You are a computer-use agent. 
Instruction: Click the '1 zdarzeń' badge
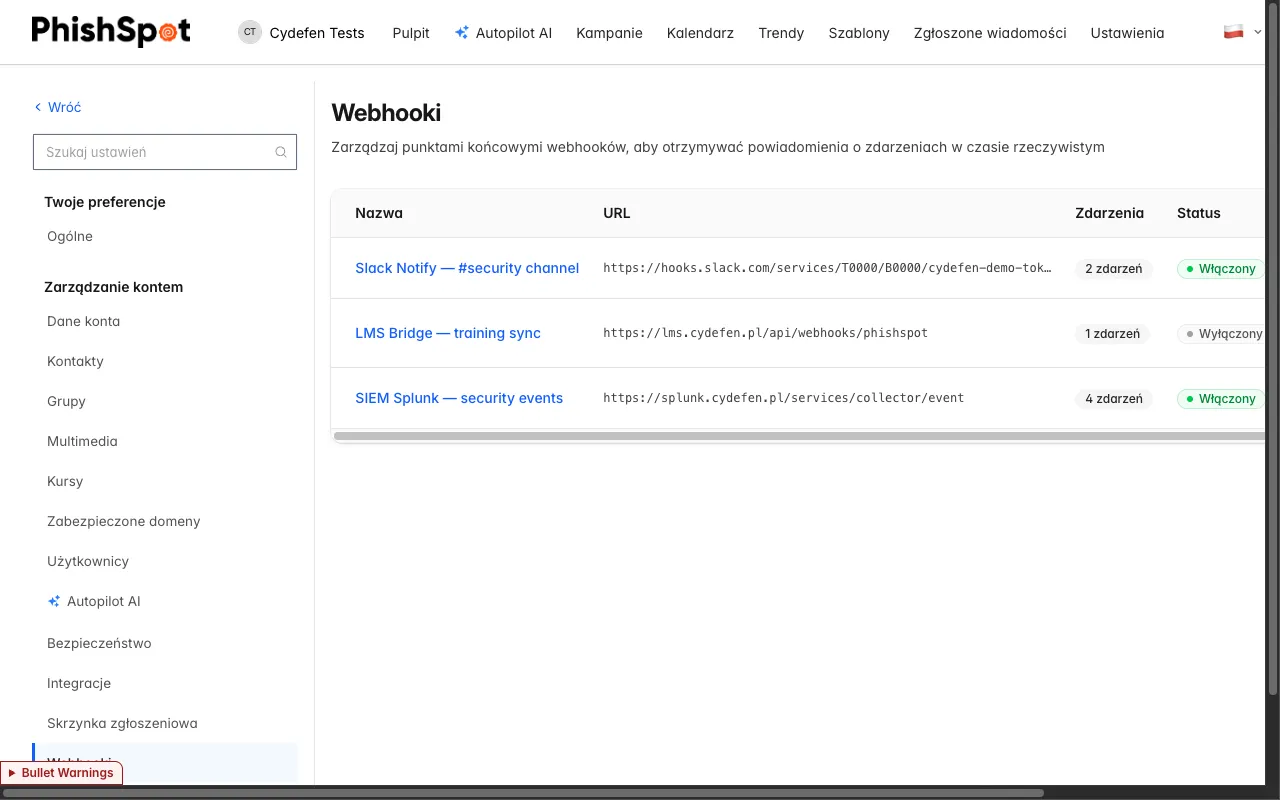[1113, 334]
